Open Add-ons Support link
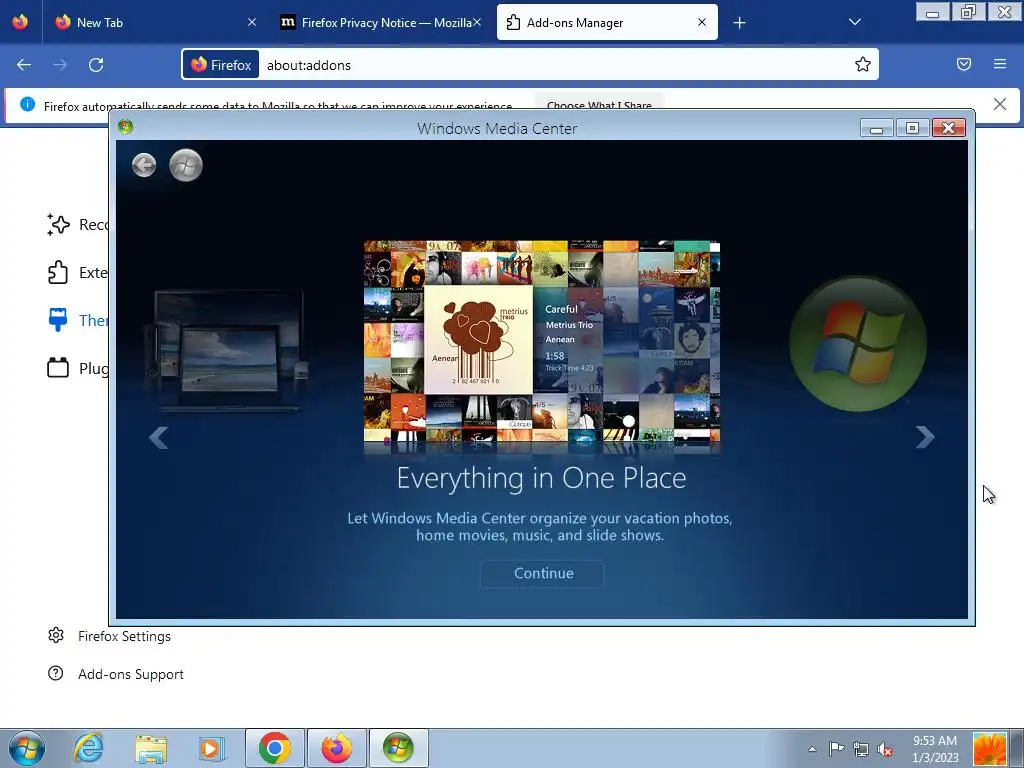This screenshot has width=1024, height=768. (116, 674)
